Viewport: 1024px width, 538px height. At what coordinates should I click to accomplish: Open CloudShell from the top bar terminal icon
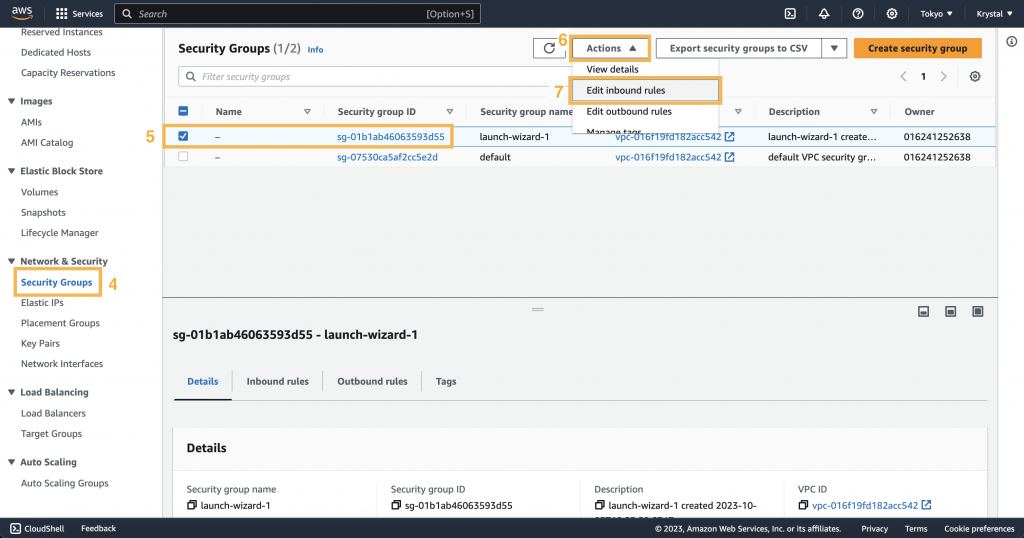(x=790, y=14)
